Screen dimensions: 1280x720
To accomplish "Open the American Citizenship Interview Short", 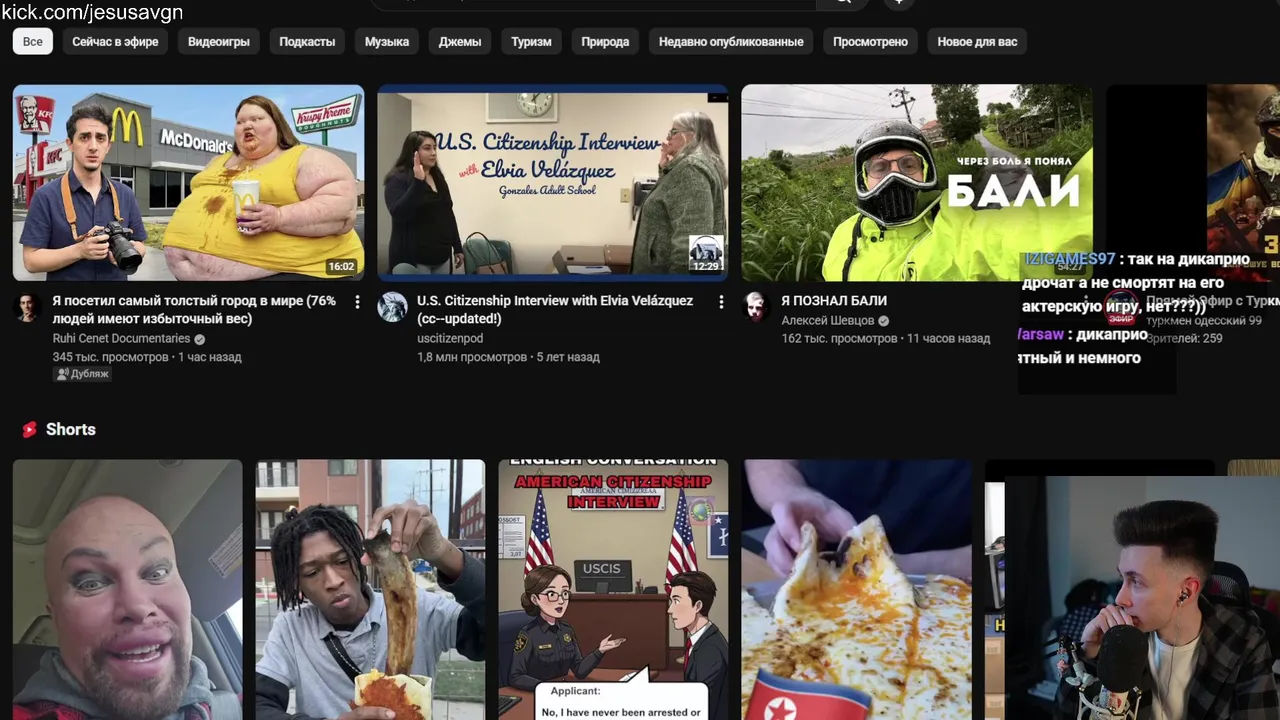I will pyautogui.click(x=613, y=590).
